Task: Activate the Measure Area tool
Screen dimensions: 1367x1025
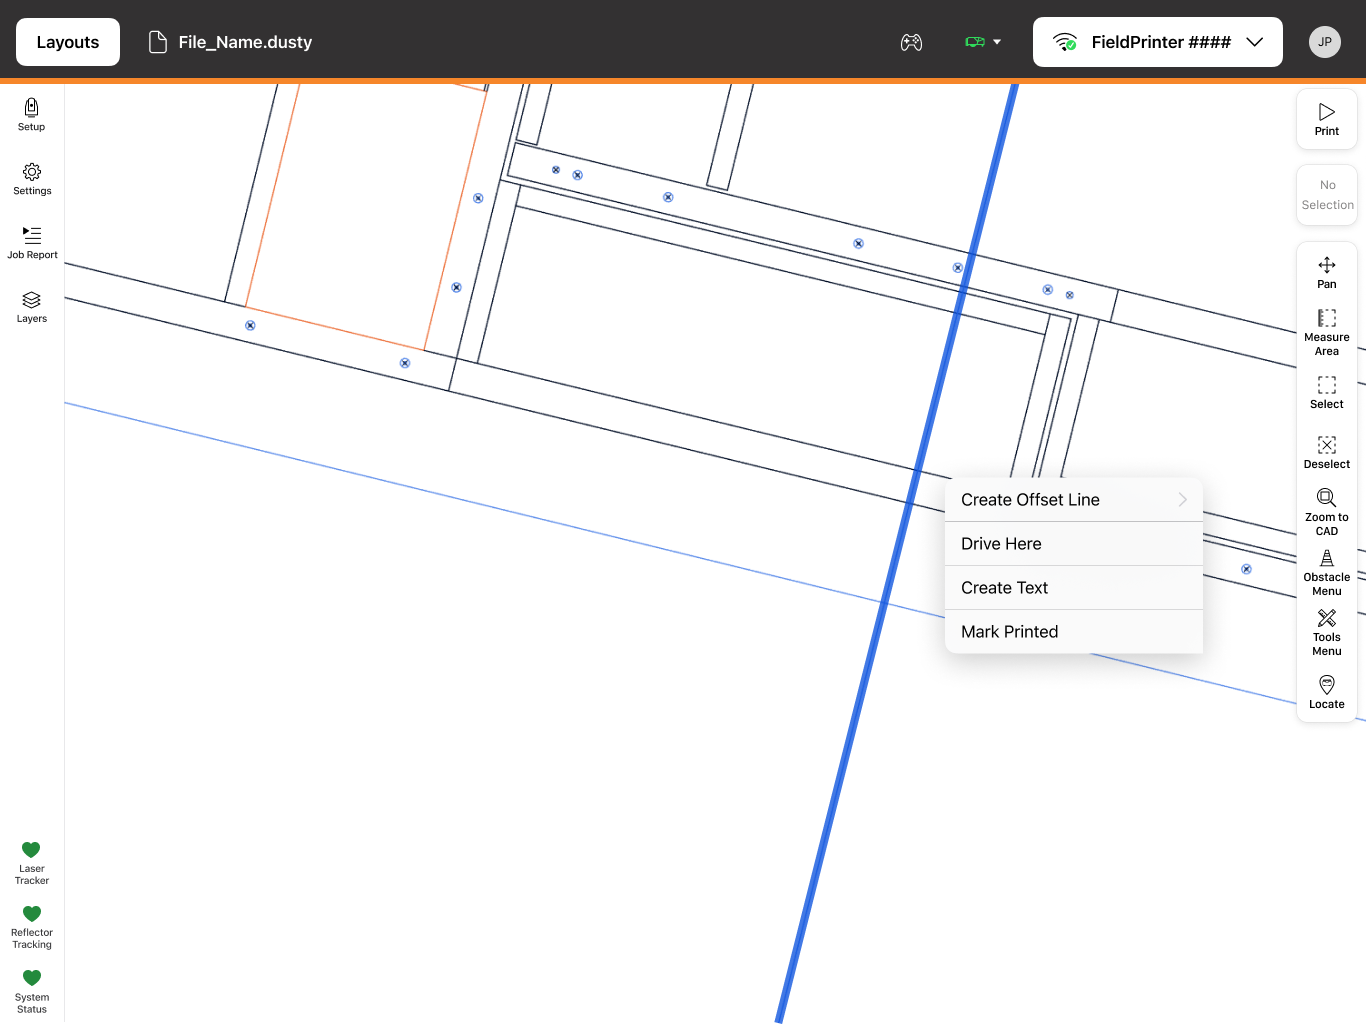Action: click(x=1327, y=333)
